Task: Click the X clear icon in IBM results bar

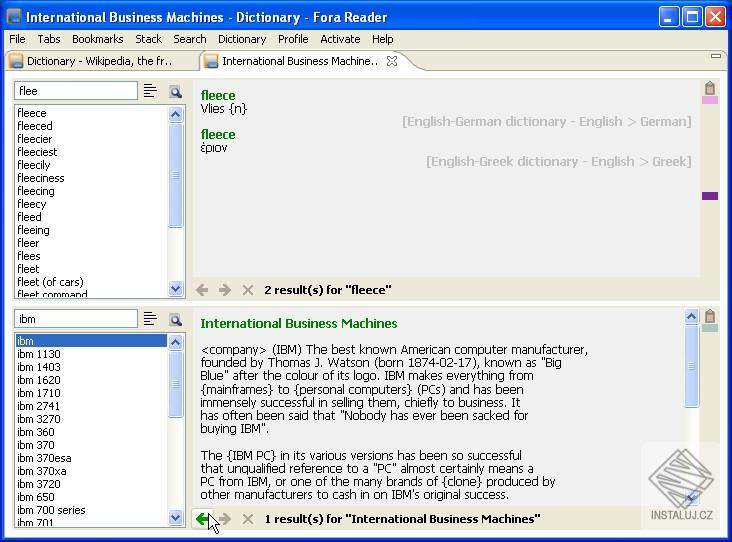Action: (x=248, y=519)
